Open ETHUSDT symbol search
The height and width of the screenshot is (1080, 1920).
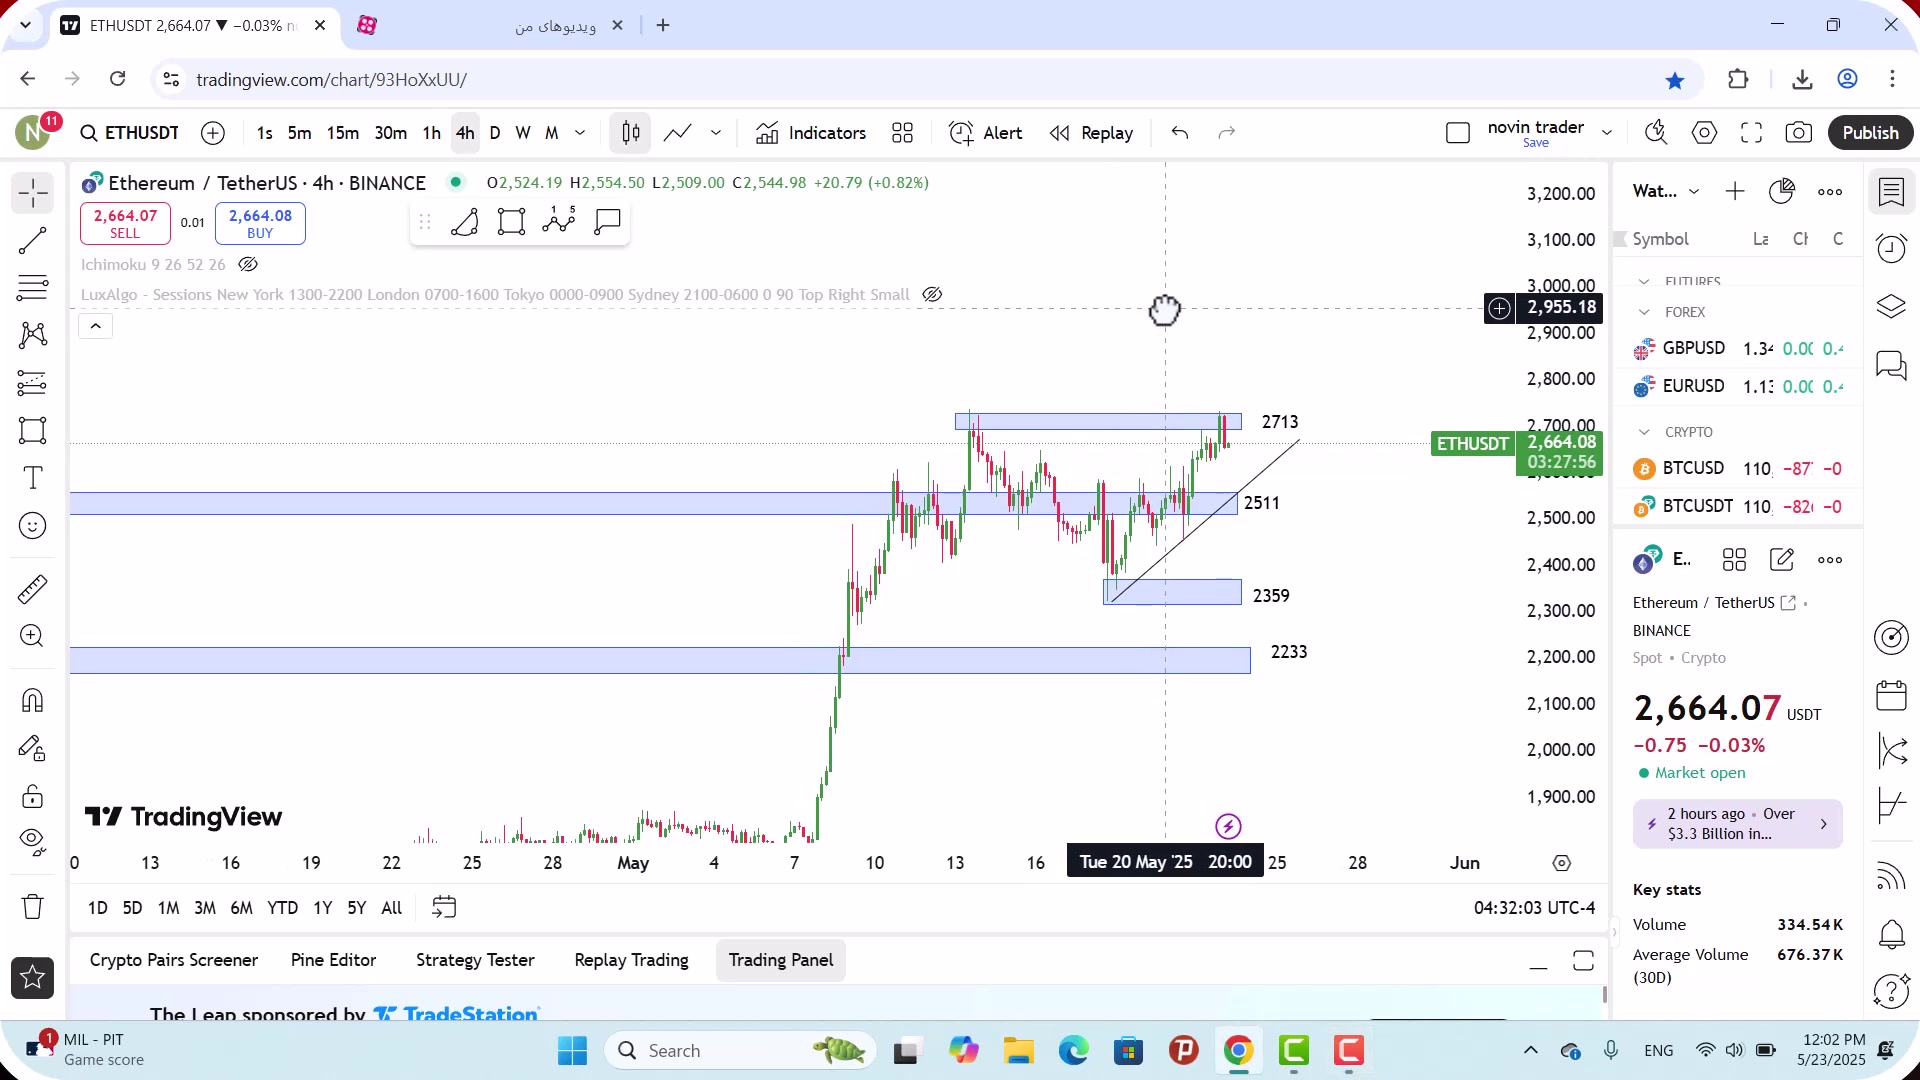coord(130,133)
